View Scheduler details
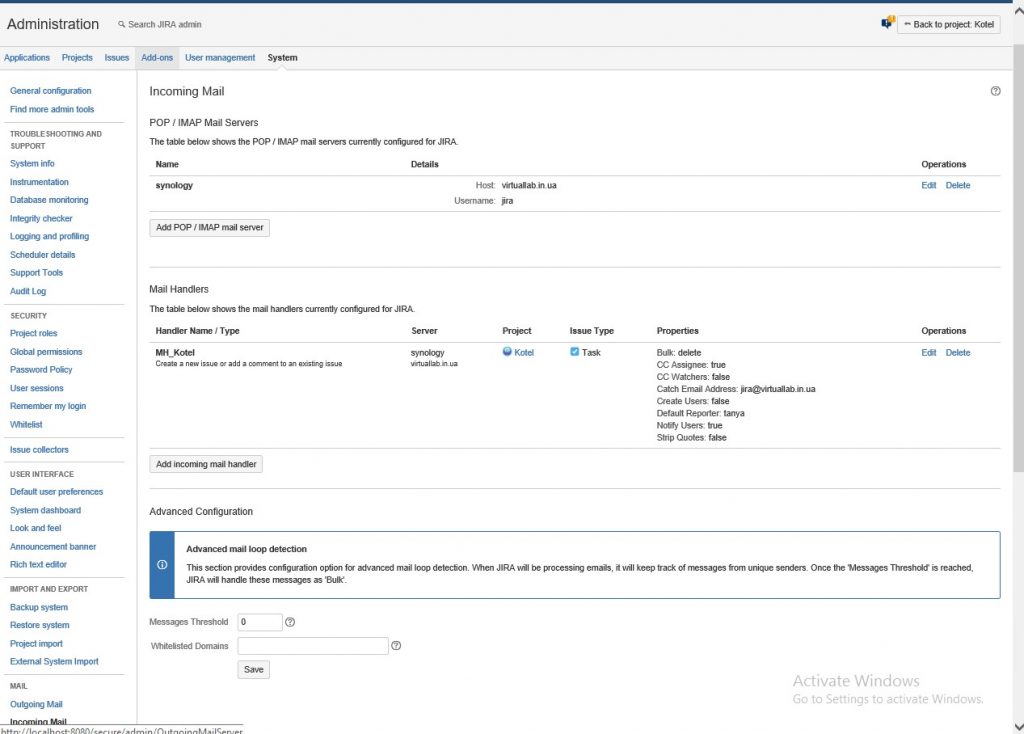 tap(42, 255)
